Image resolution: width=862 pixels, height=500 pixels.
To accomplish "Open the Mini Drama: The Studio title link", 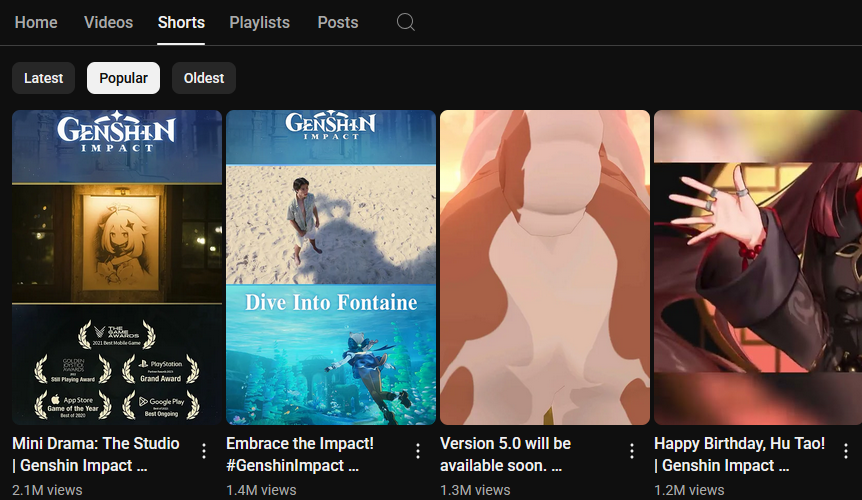I will pos(96,454).
